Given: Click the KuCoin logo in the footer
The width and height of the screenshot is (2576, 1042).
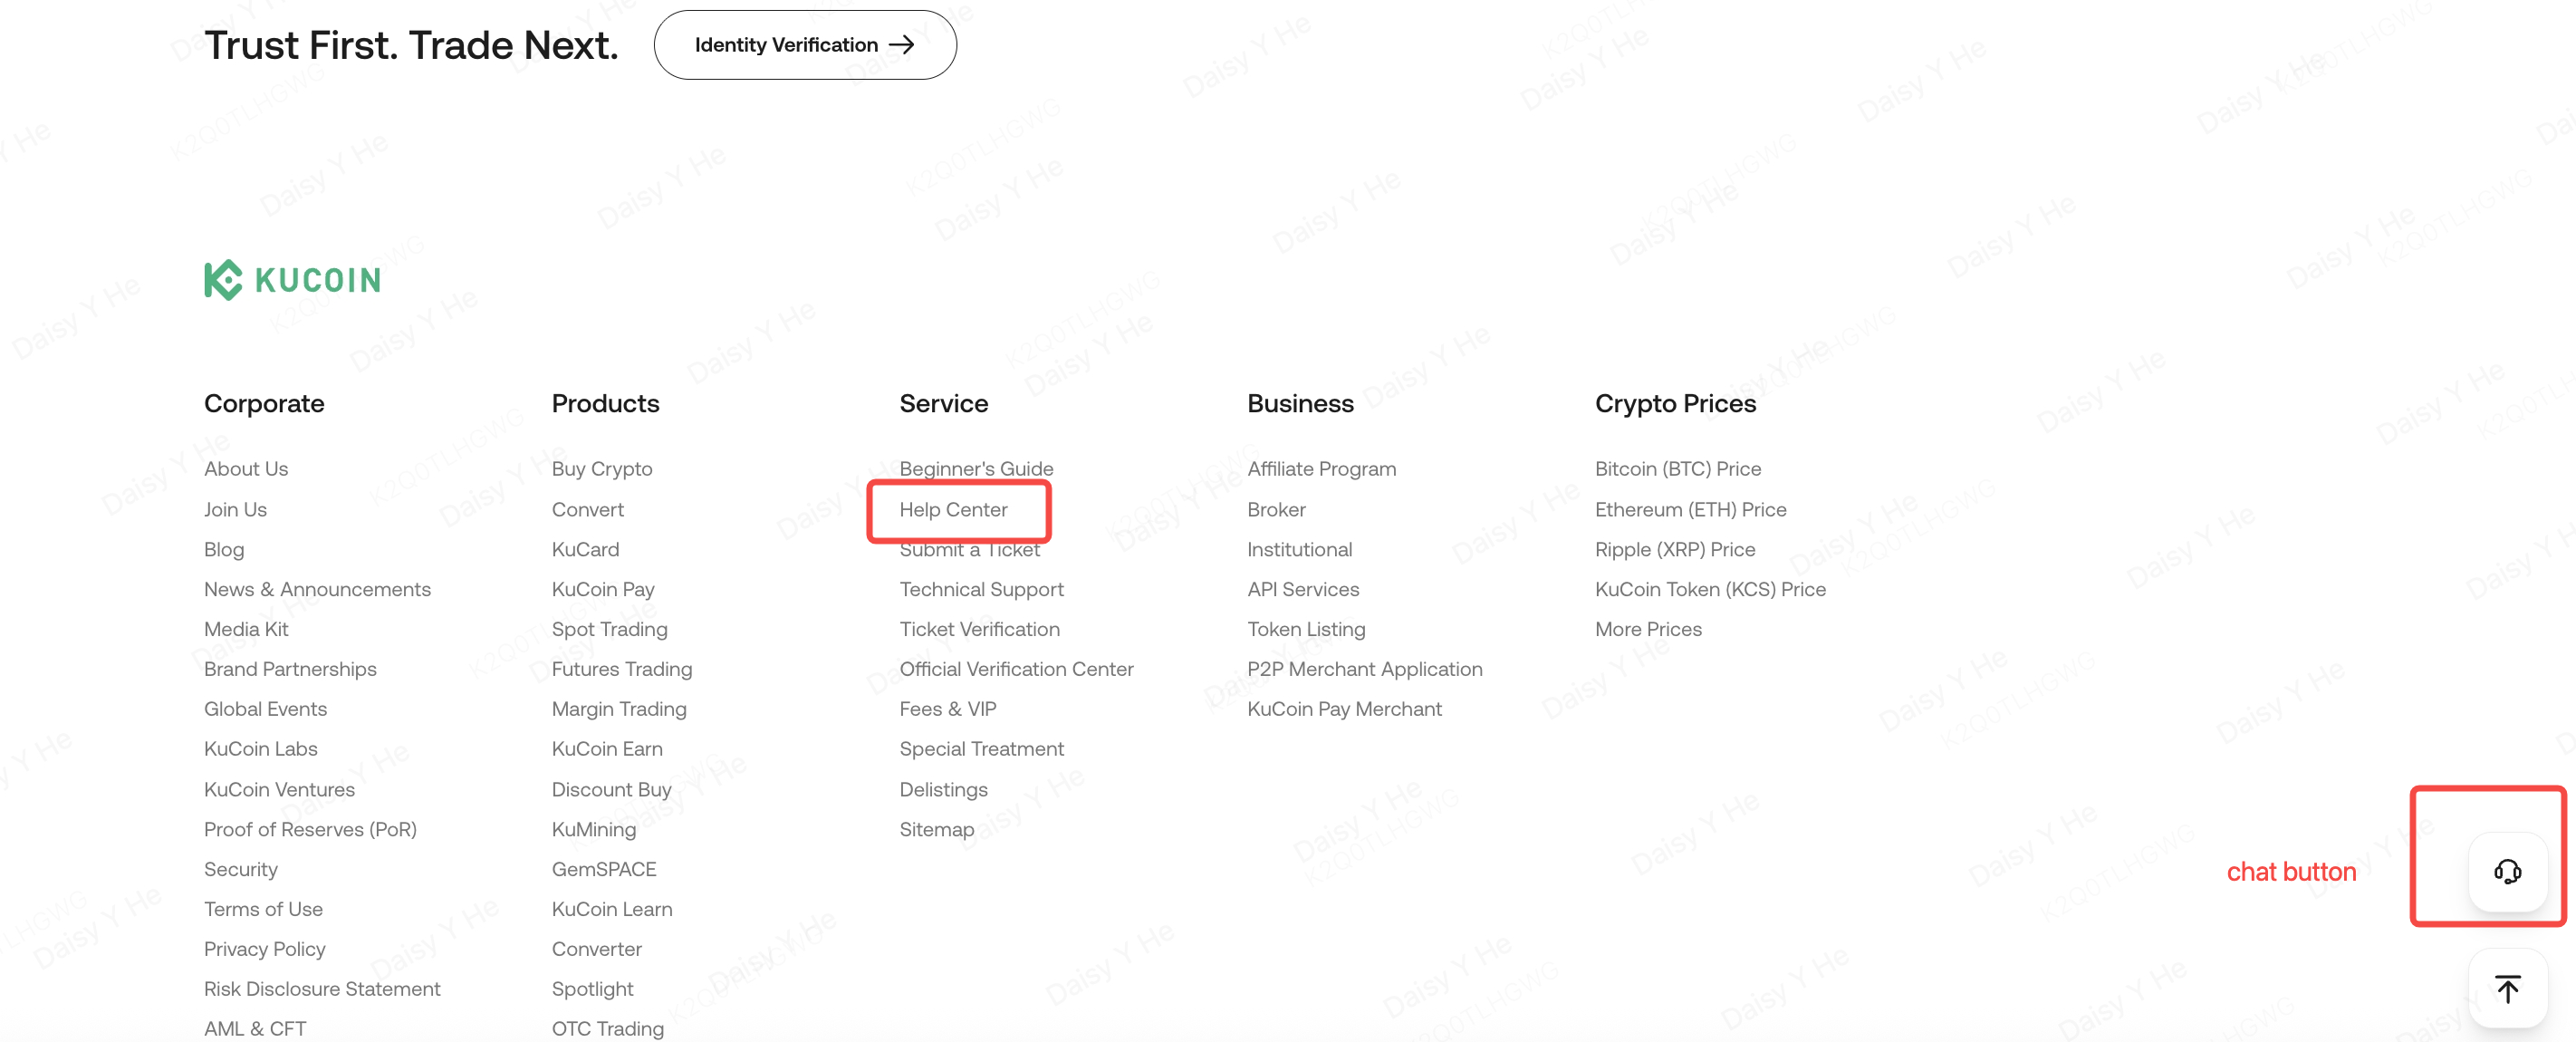Looking at the screenshot, I should tap(292, 279).
